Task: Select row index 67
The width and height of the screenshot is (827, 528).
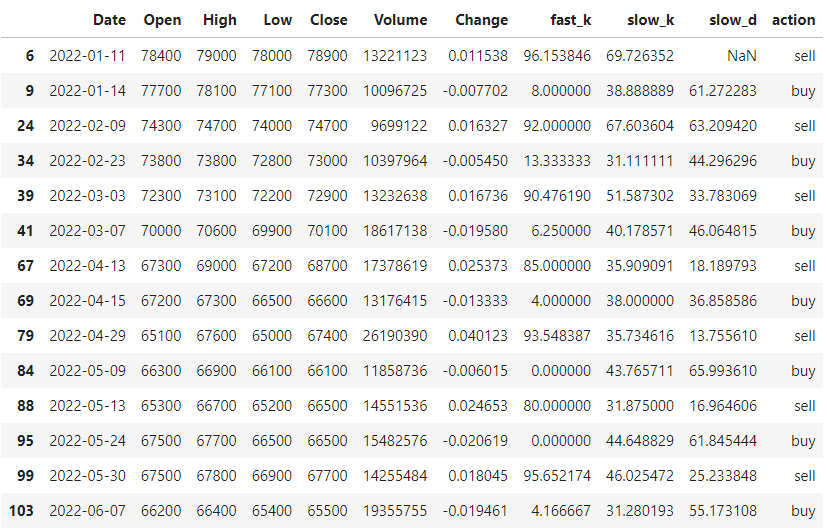Action: [25, 265]
